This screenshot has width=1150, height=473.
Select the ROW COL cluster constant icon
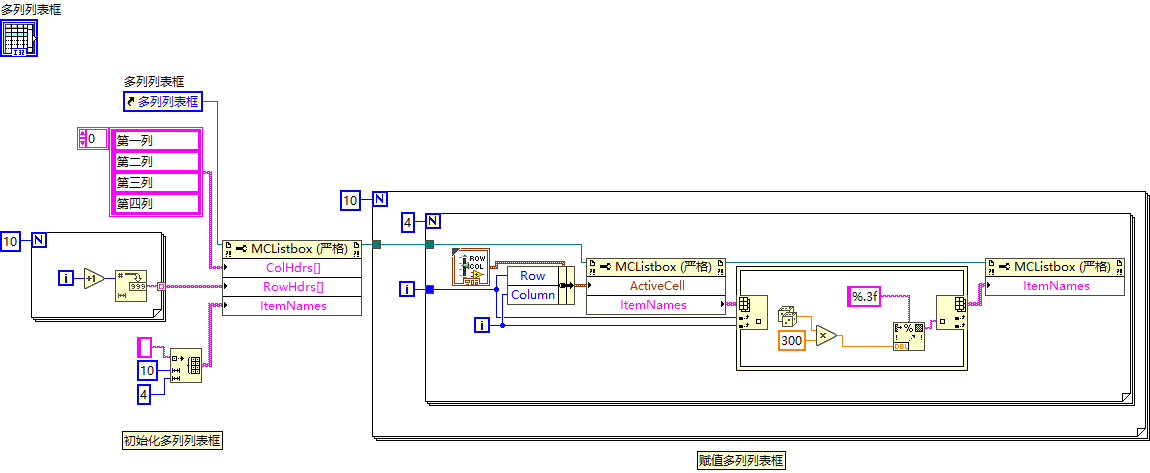[469, 268]
